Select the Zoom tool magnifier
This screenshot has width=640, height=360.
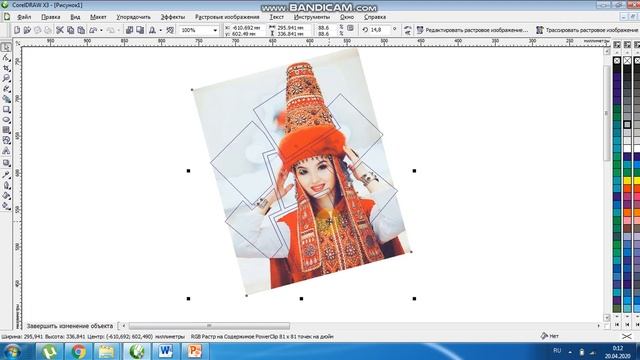6,78
